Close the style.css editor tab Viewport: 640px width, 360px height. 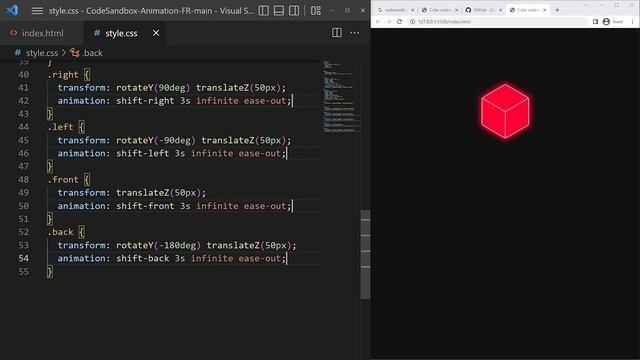(156, 33)
